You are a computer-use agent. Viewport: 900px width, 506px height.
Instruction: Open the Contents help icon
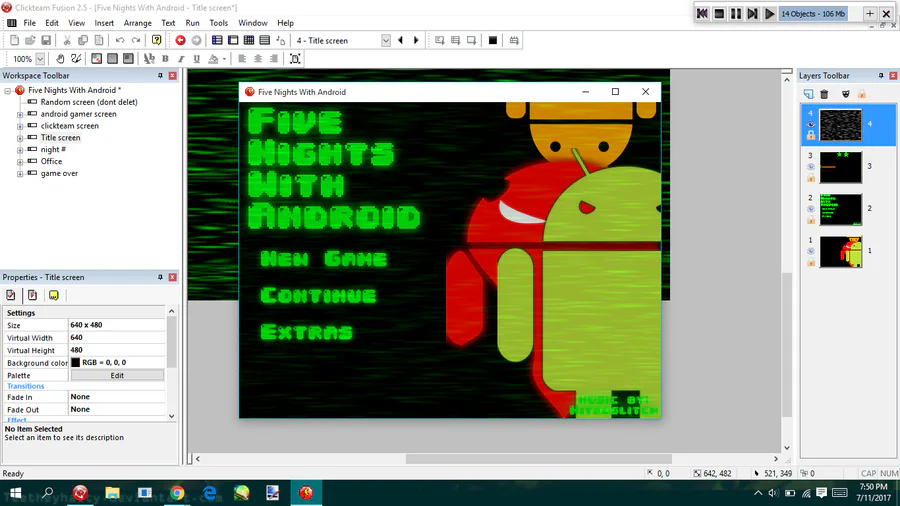pos(157,40)
